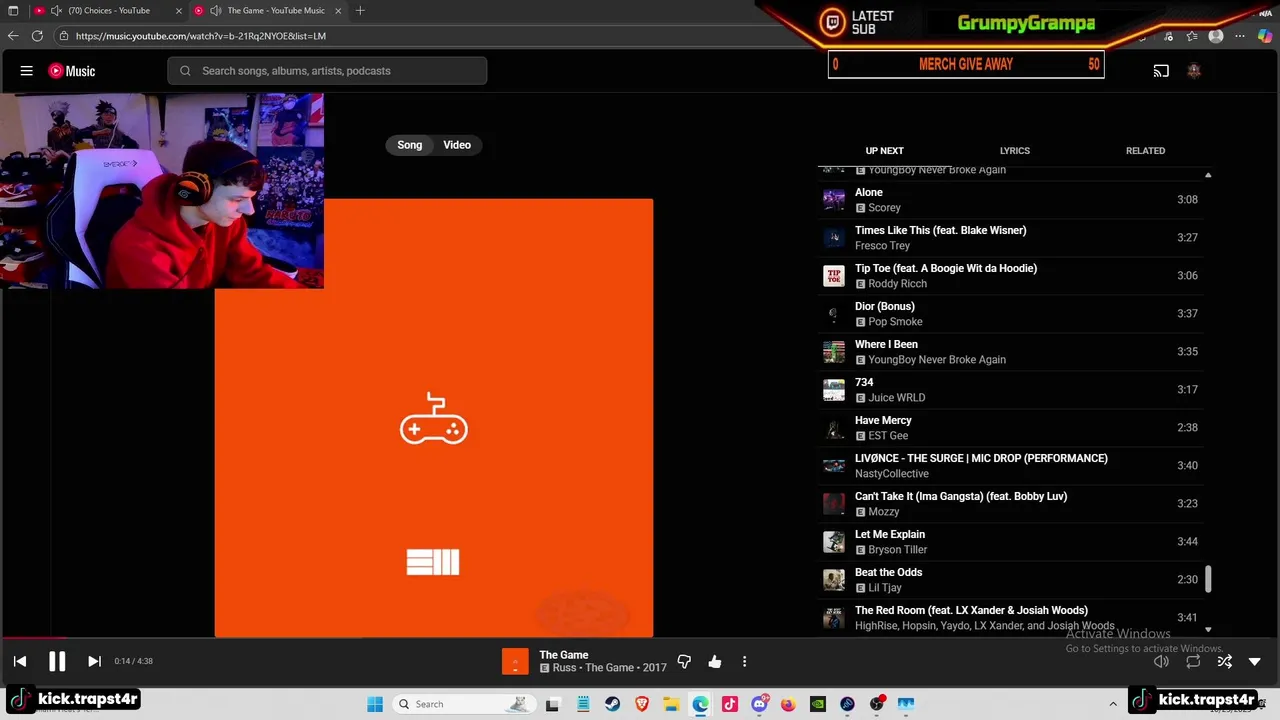1280x720 pixels.
Task: Play Beat the Odds by Lil Tjay
Action: coord(1010,580)
